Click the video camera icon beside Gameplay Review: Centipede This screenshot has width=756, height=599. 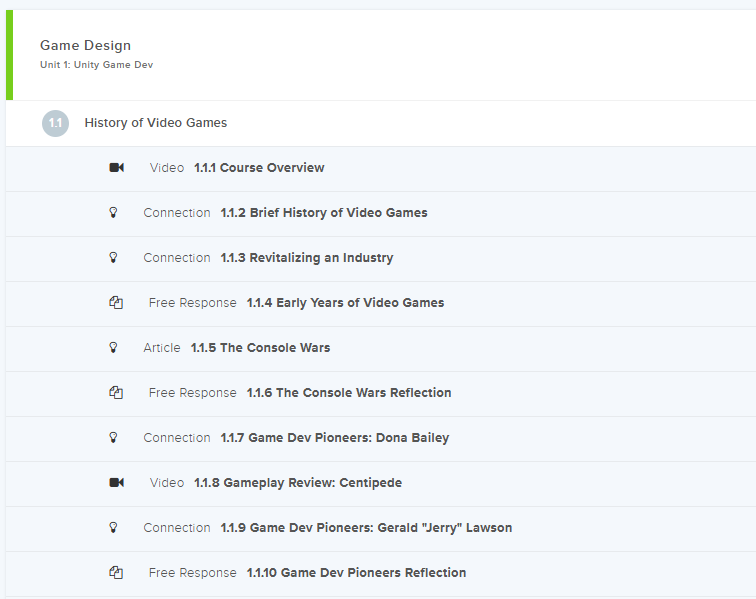click(x=117, y=482)
